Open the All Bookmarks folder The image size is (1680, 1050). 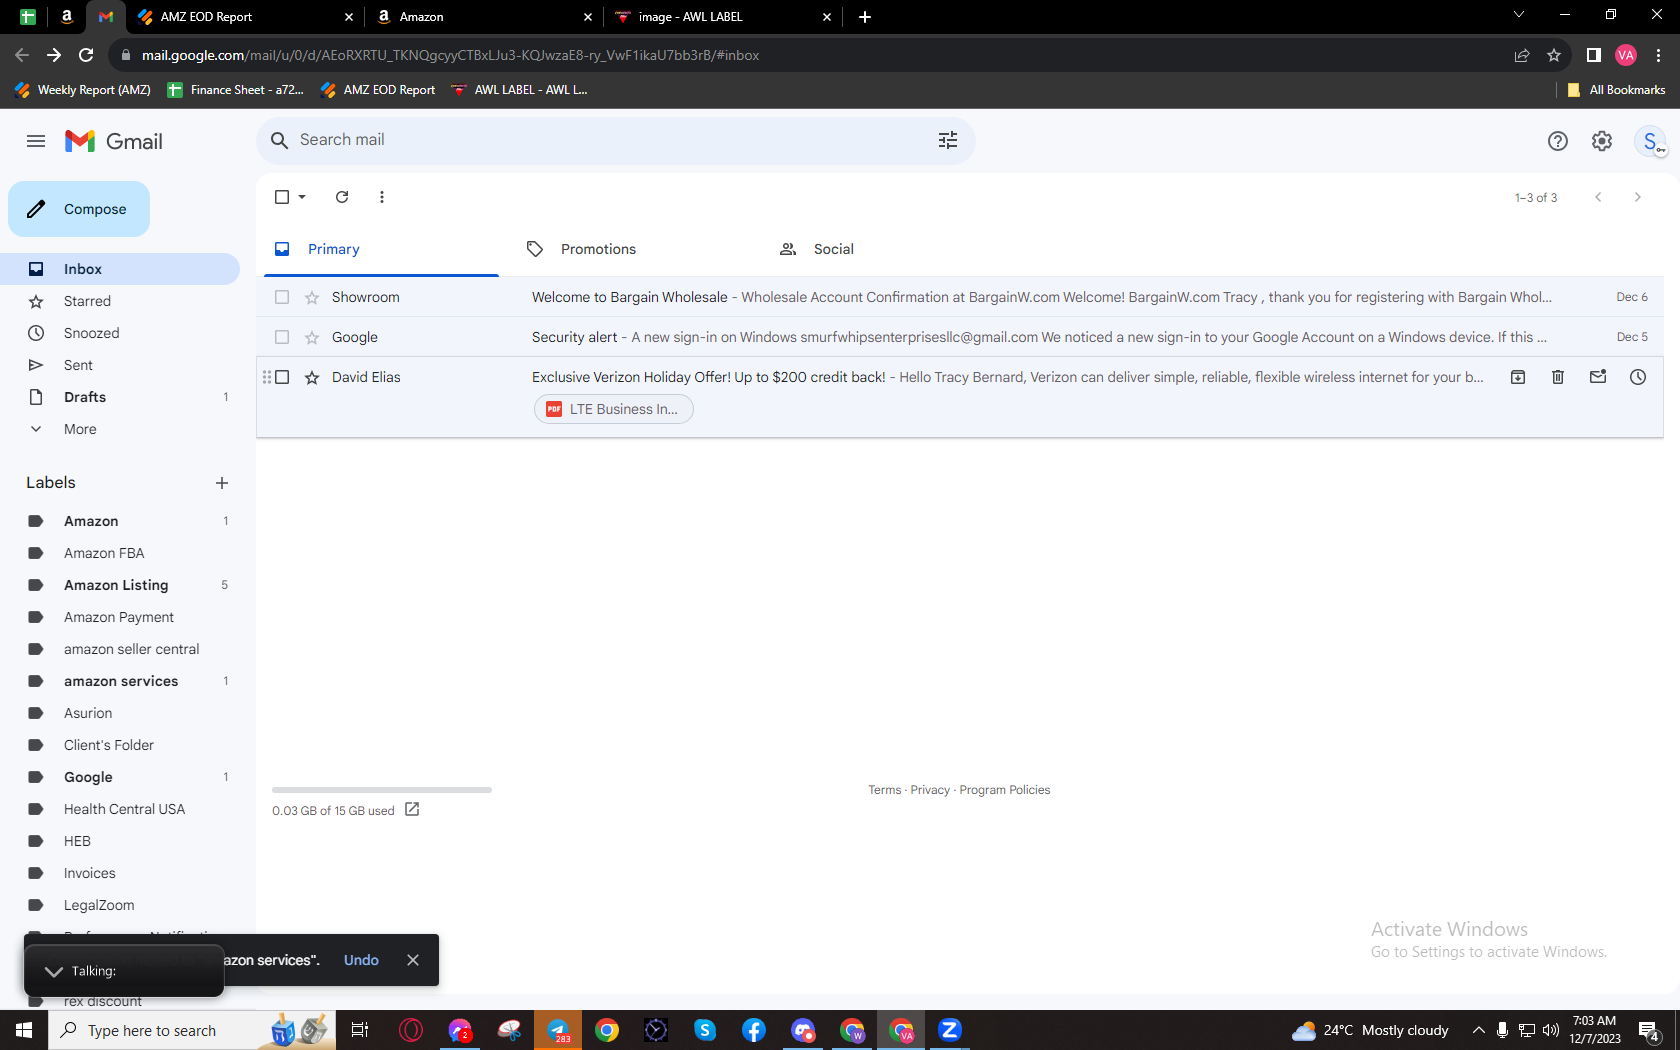tap(1617, 90)
